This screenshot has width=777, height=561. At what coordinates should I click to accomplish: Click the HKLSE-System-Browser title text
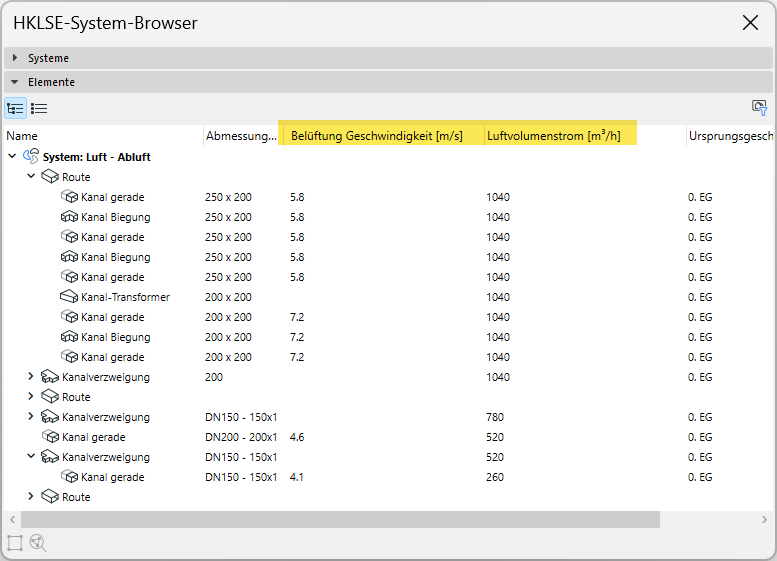tap(105, 23)
